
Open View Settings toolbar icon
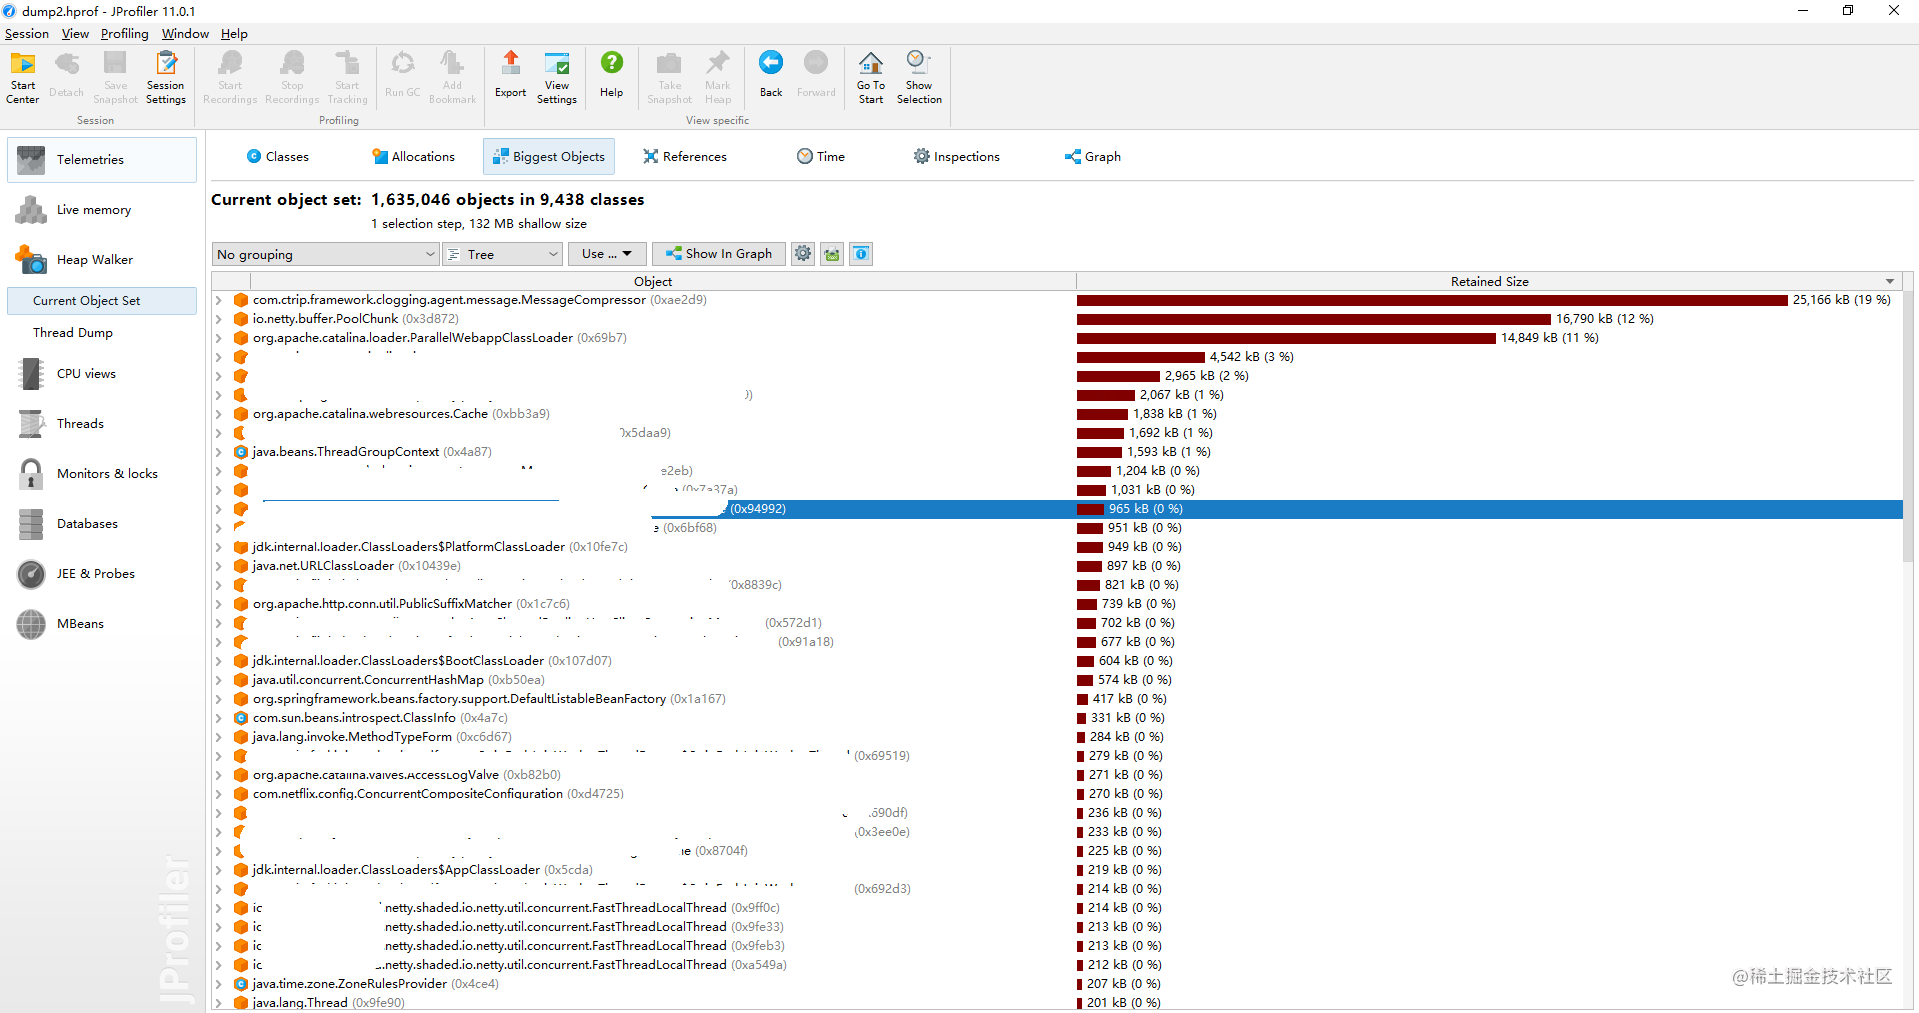557,77
